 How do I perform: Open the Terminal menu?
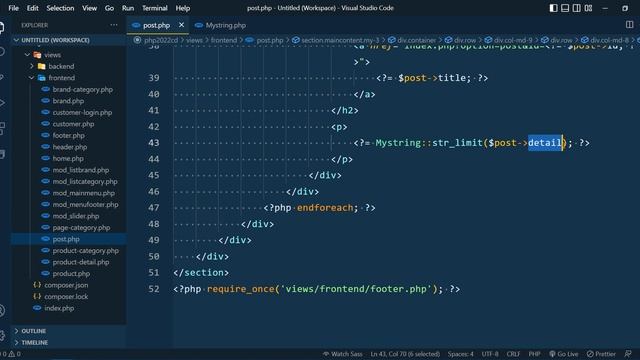[x=155, y=8]
